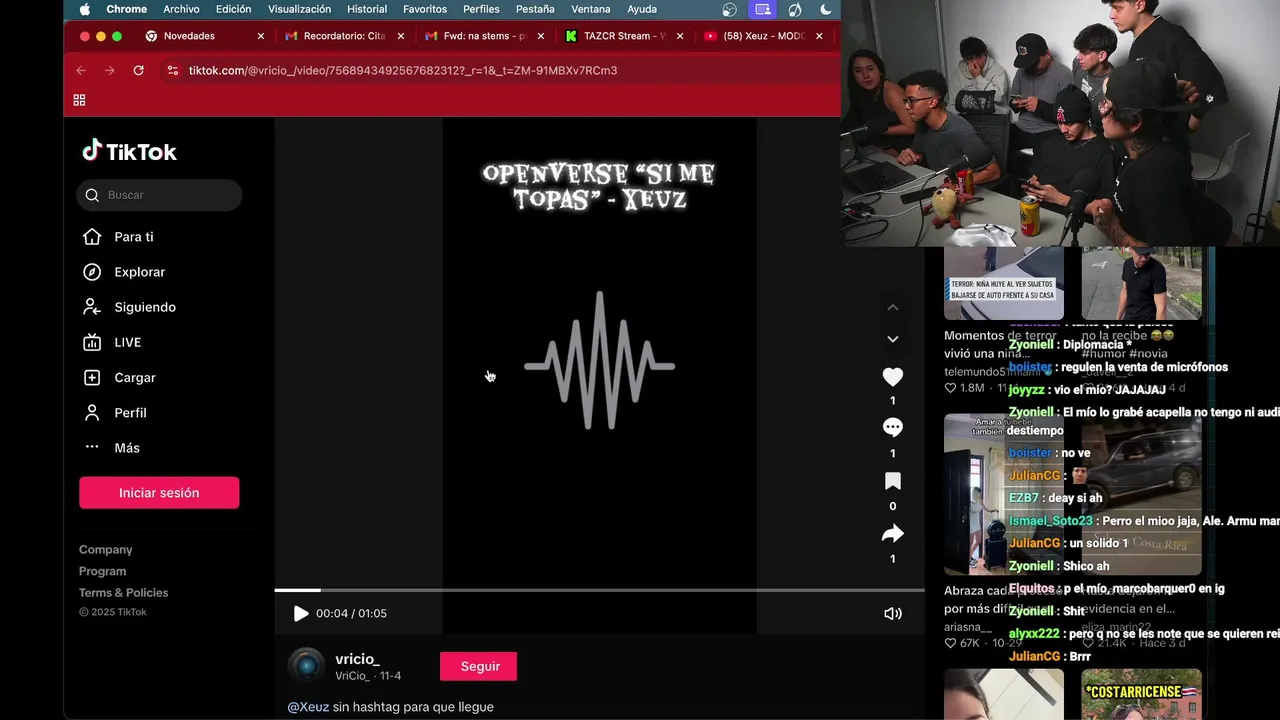Close the Novedades tab
The height and width of the screenshot is (720, 1280).
click(261, 36)
